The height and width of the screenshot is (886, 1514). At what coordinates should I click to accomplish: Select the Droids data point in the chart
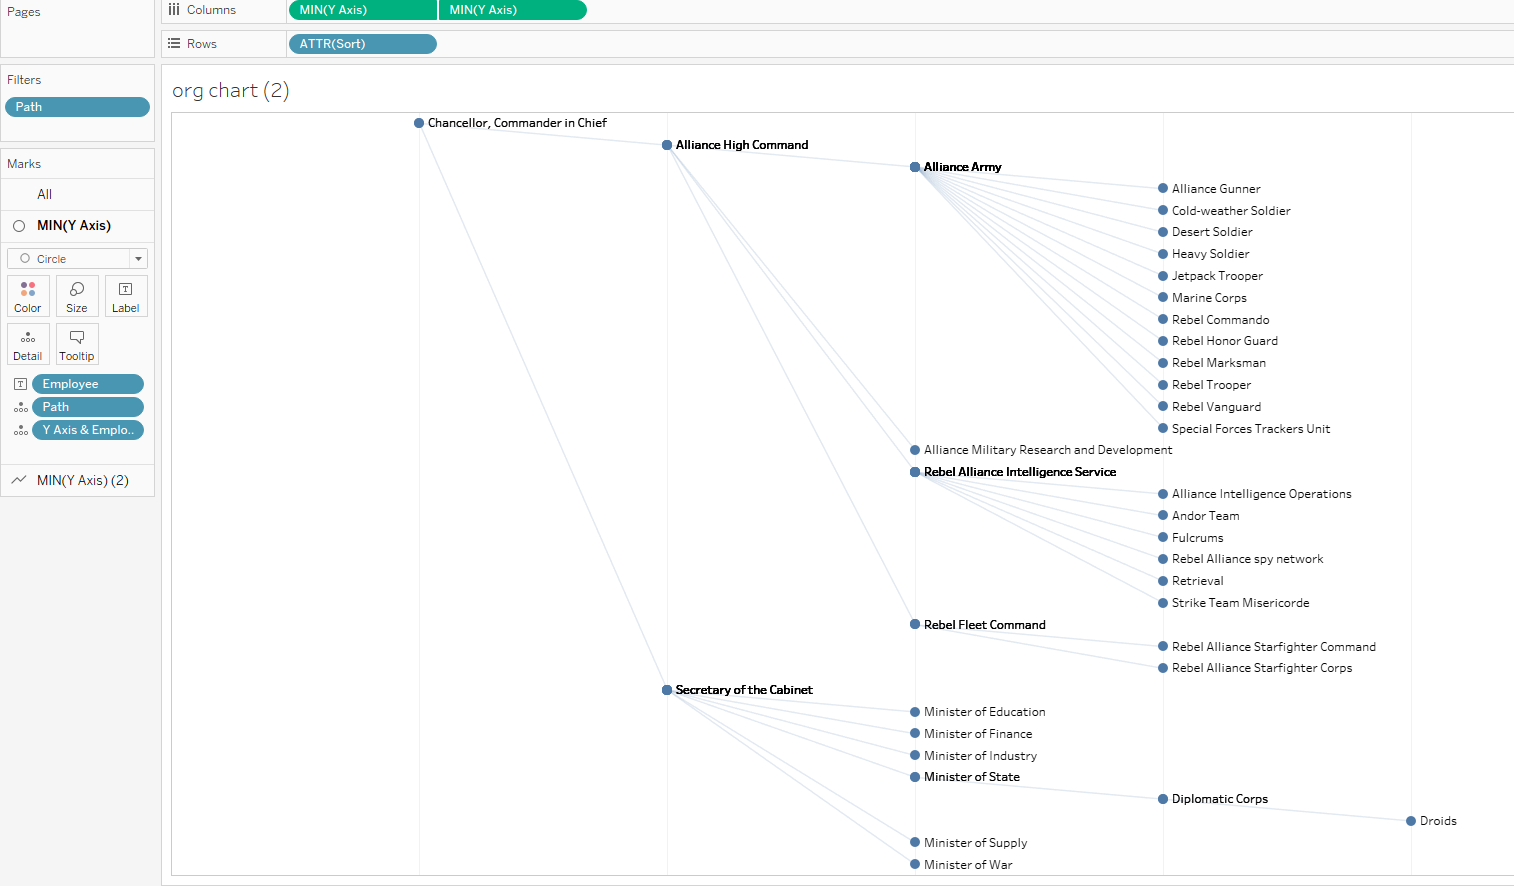(x=1411, y=820)
